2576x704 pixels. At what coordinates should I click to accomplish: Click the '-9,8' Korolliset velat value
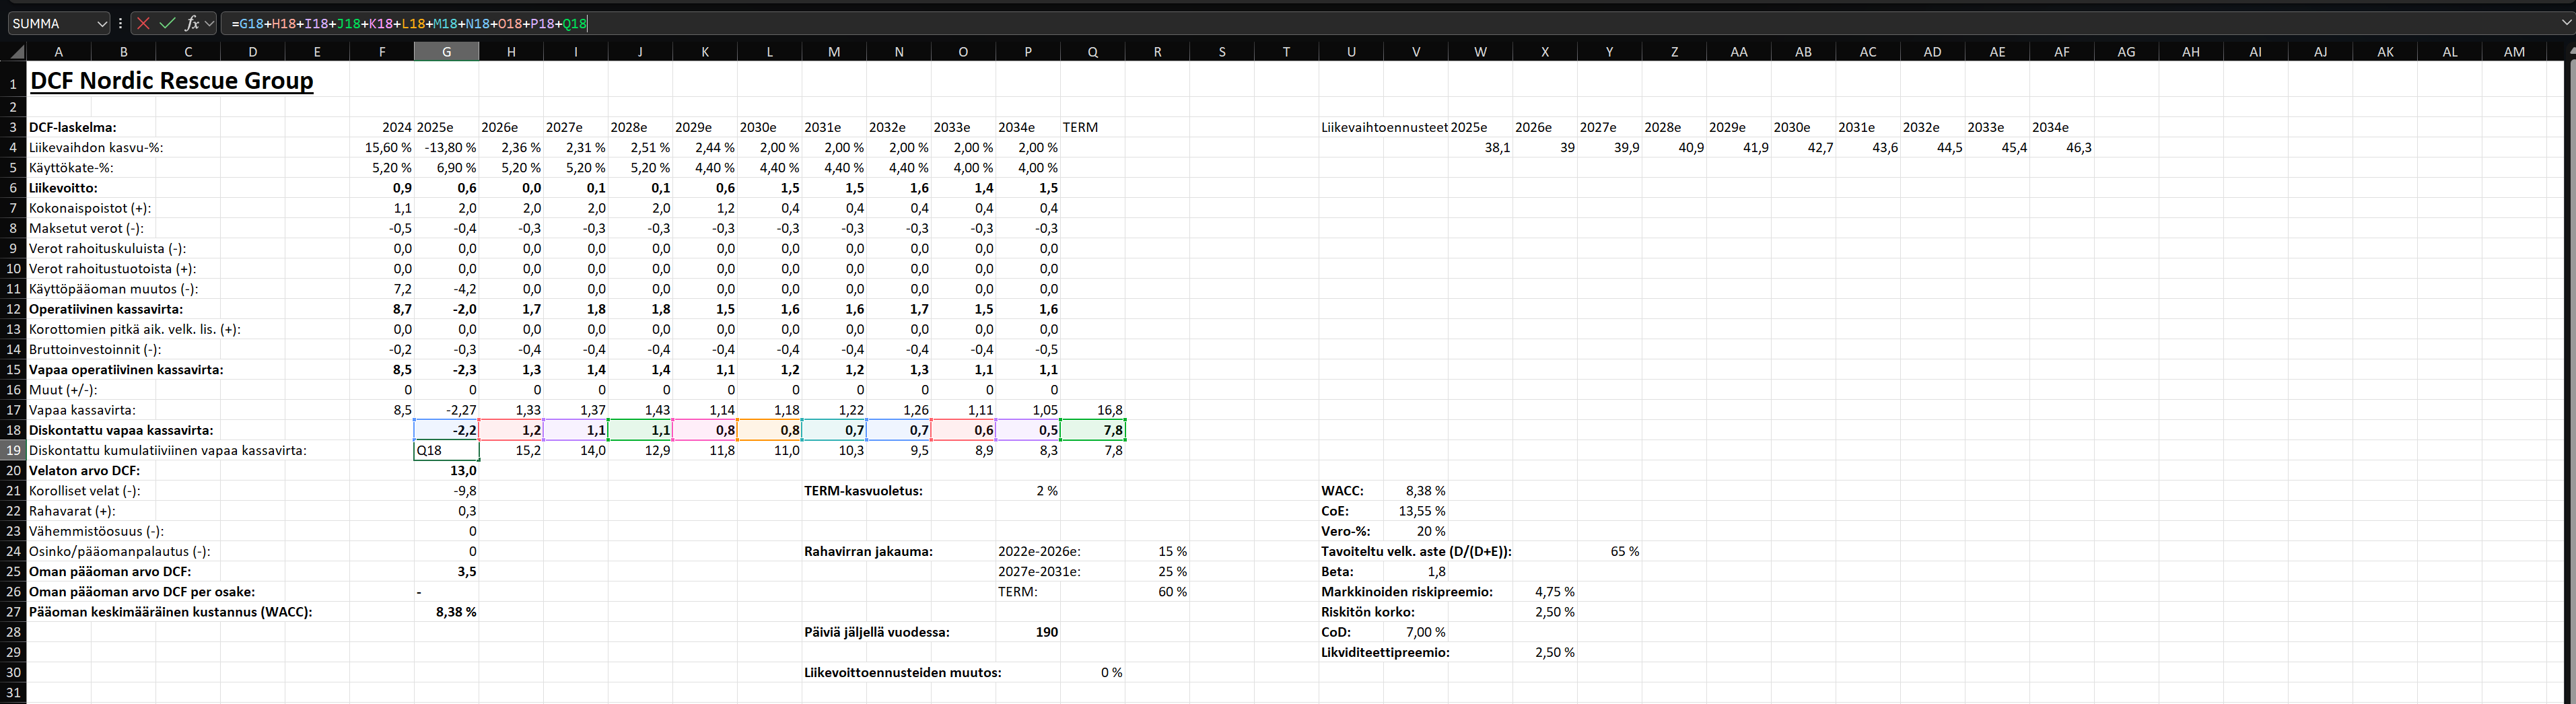tap(446, 491)
